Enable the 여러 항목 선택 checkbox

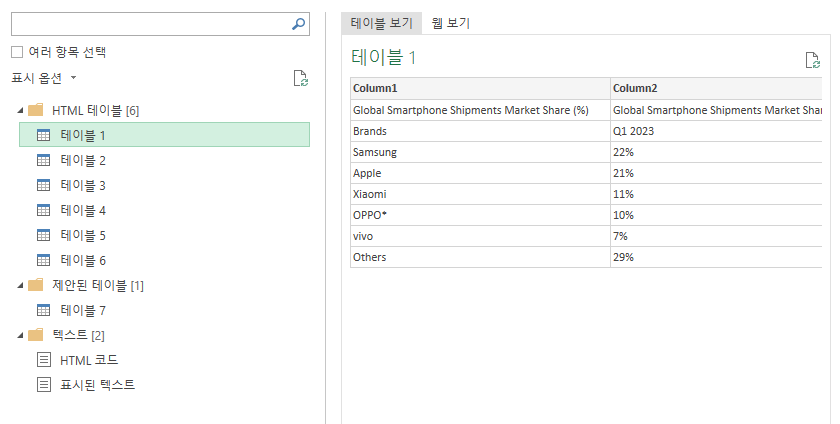(x=17, y=52)
